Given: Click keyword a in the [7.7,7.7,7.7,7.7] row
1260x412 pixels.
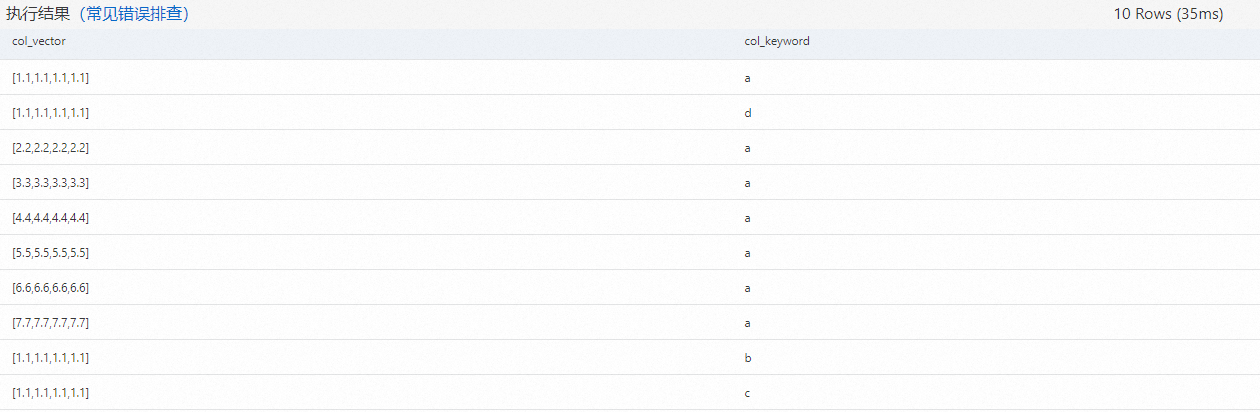Looking at the screenshot, I should coord(748,323).
